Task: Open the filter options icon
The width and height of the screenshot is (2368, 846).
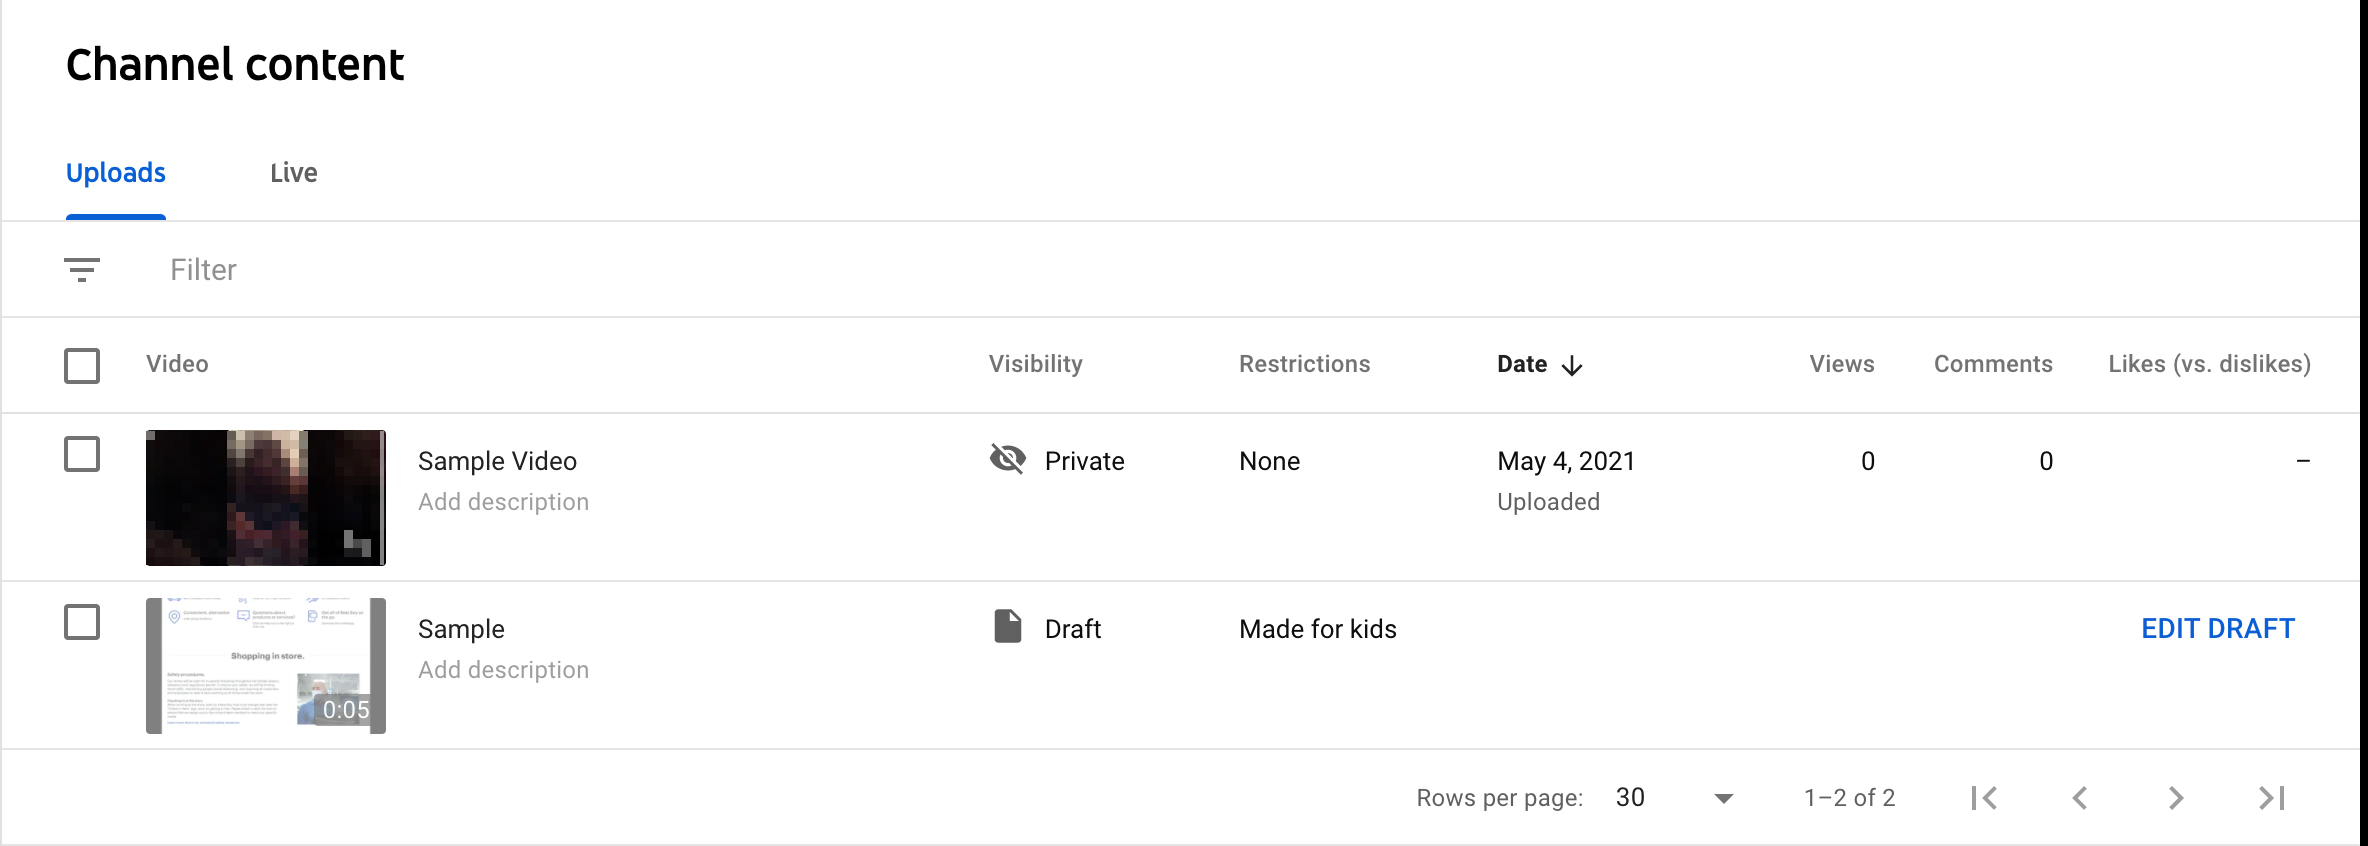Action: tap(84, 269)
